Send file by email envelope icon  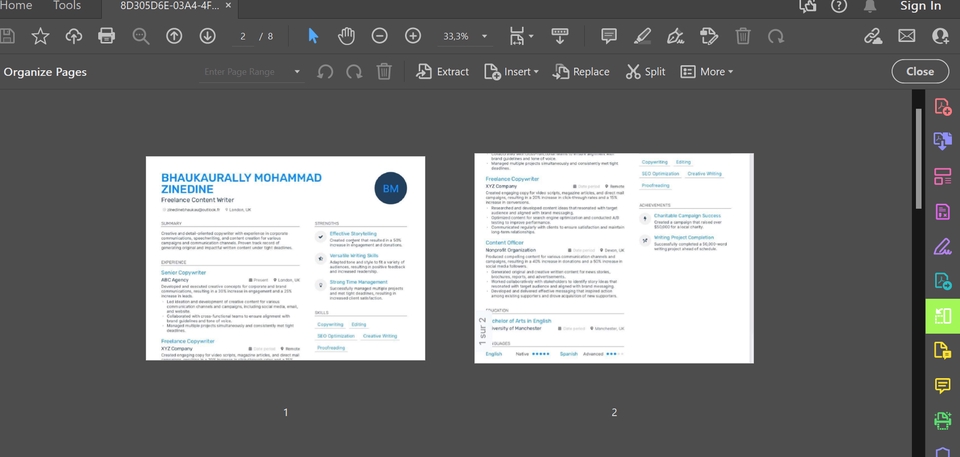[x=907, y=36]
